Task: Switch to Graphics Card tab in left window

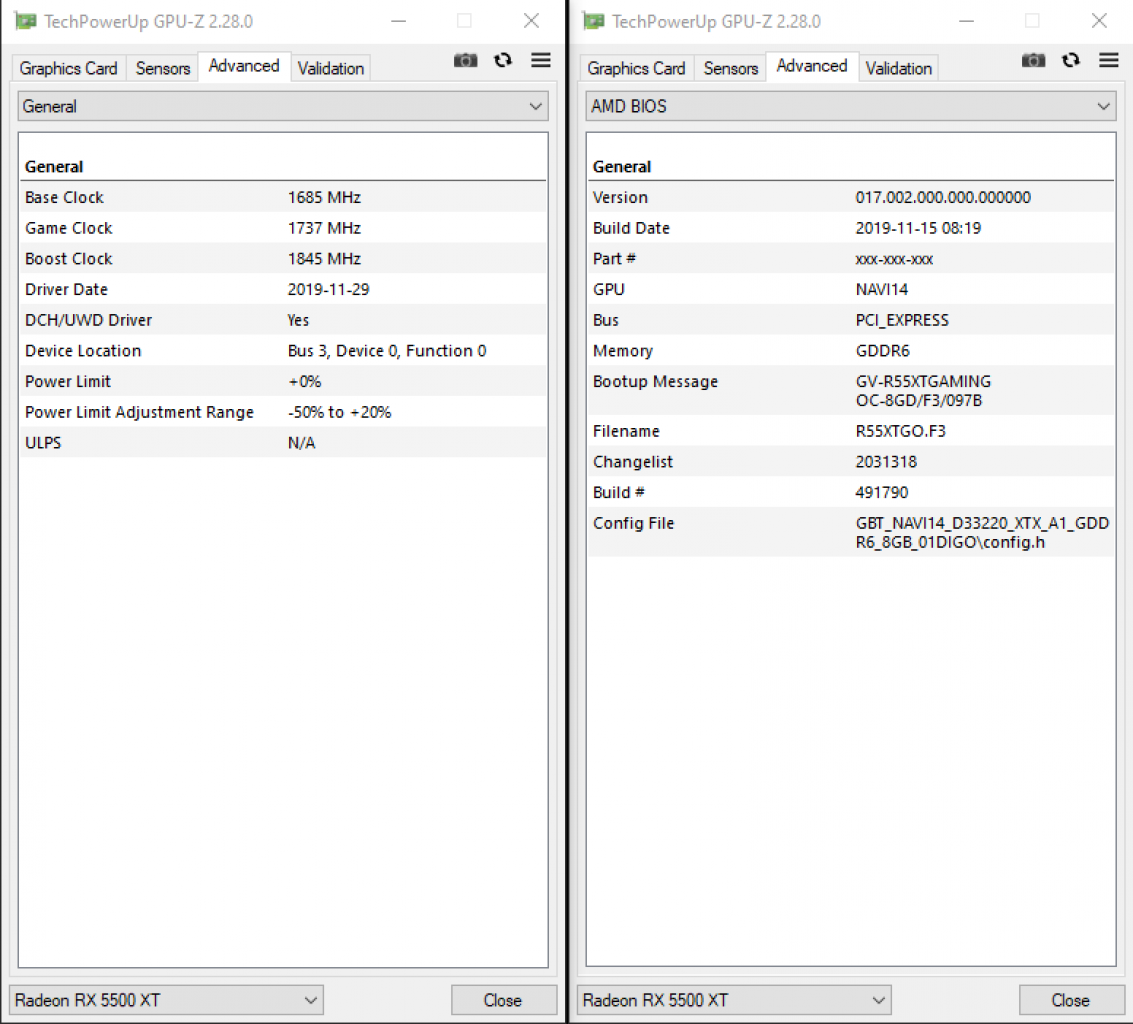Action: (x=69, y=69)
